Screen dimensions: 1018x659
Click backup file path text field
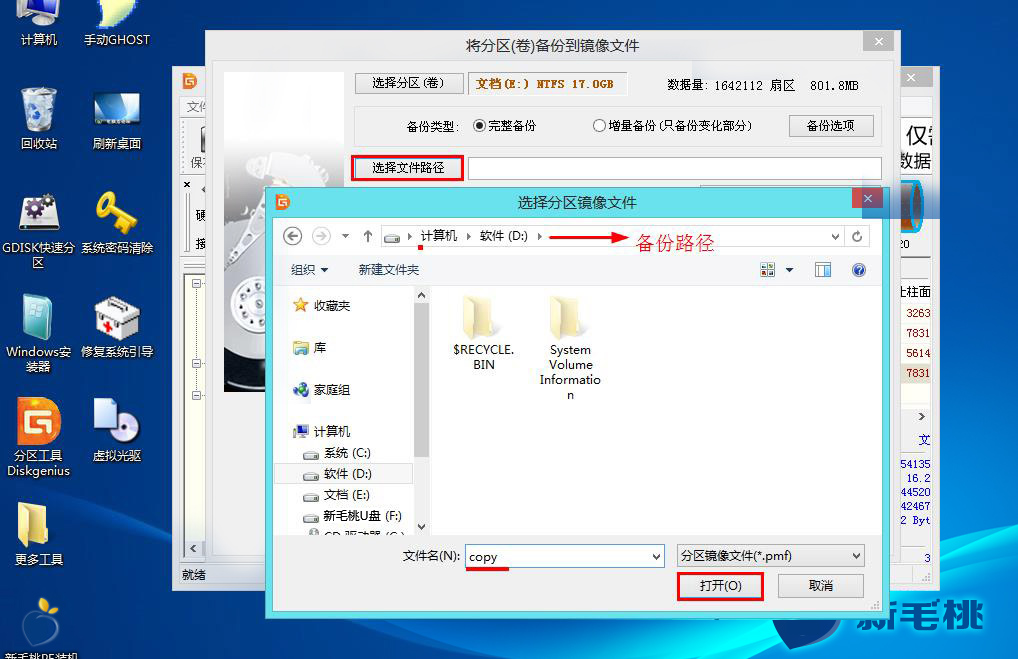(x=675, y=168)
